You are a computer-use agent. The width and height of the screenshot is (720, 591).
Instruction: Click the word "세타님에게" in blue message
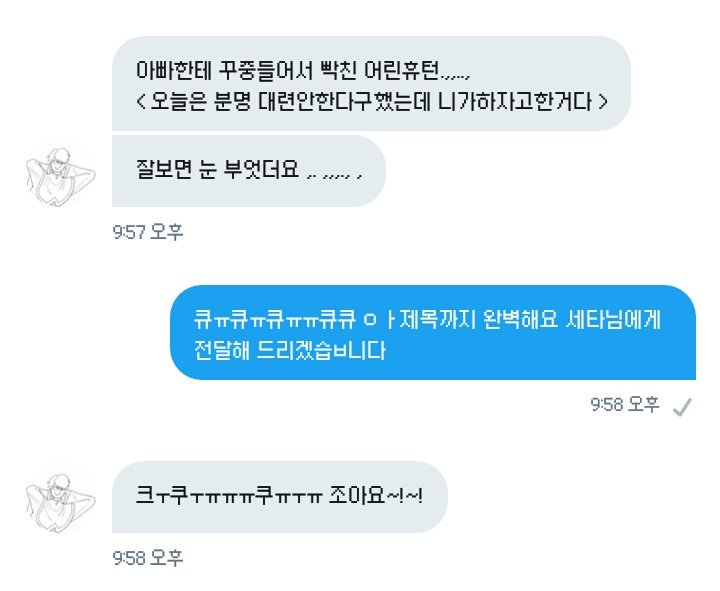click(613, 319)
